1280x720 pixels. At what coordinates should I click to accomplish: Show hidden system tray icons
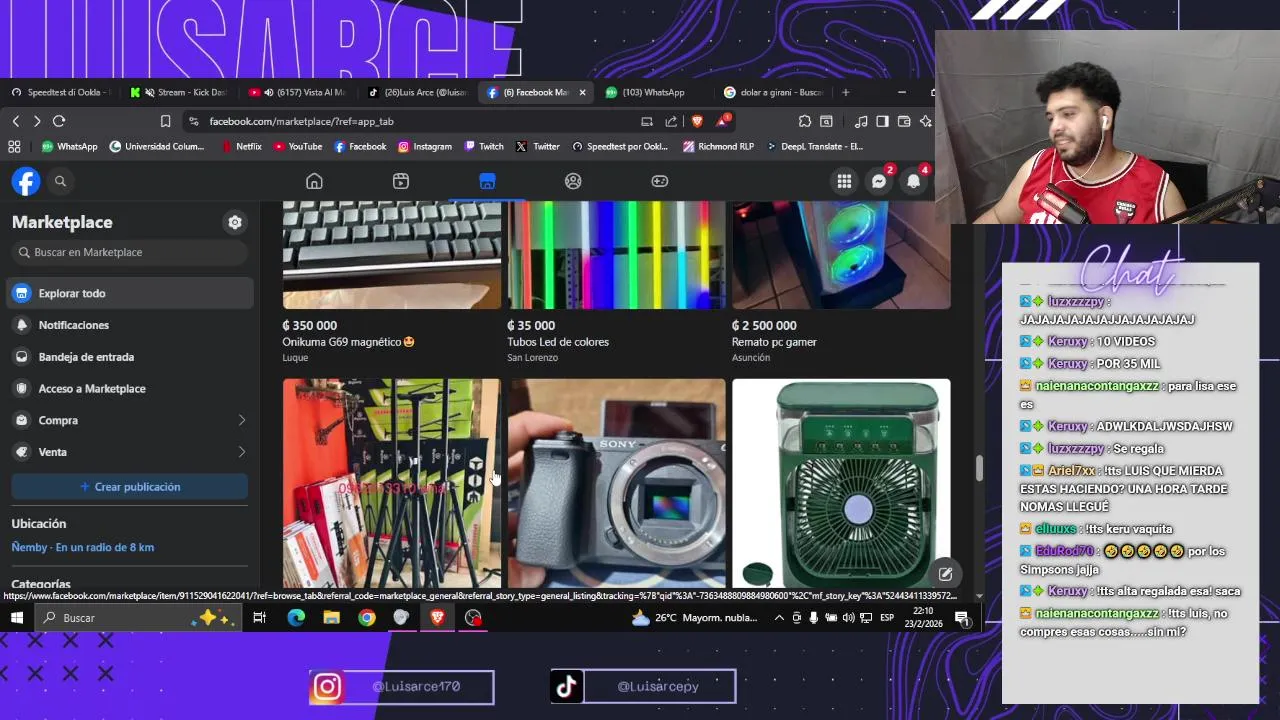pos(779,618)
